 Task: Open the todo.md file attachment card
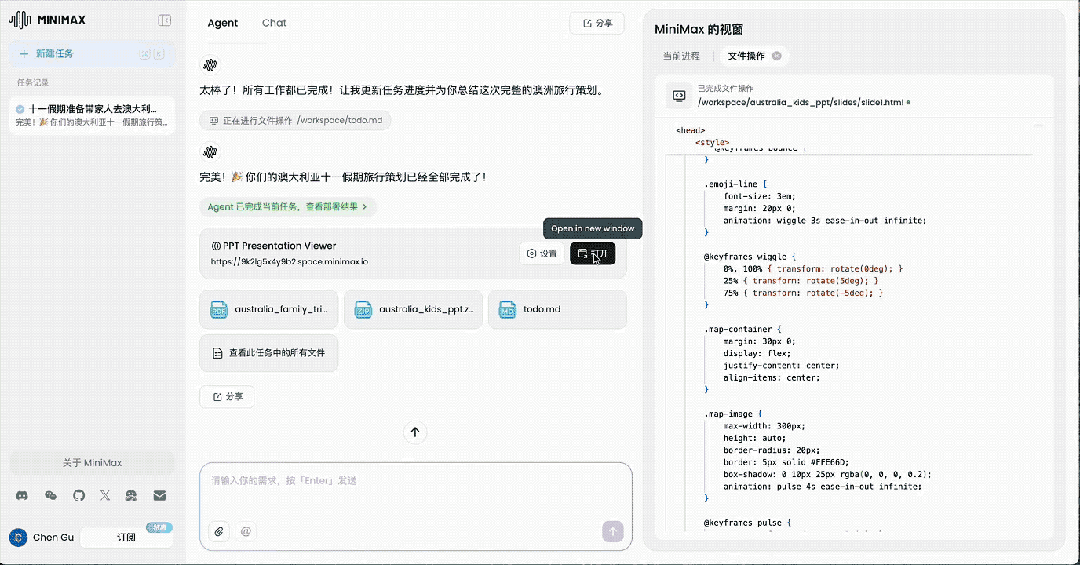(x=557, y=309)
